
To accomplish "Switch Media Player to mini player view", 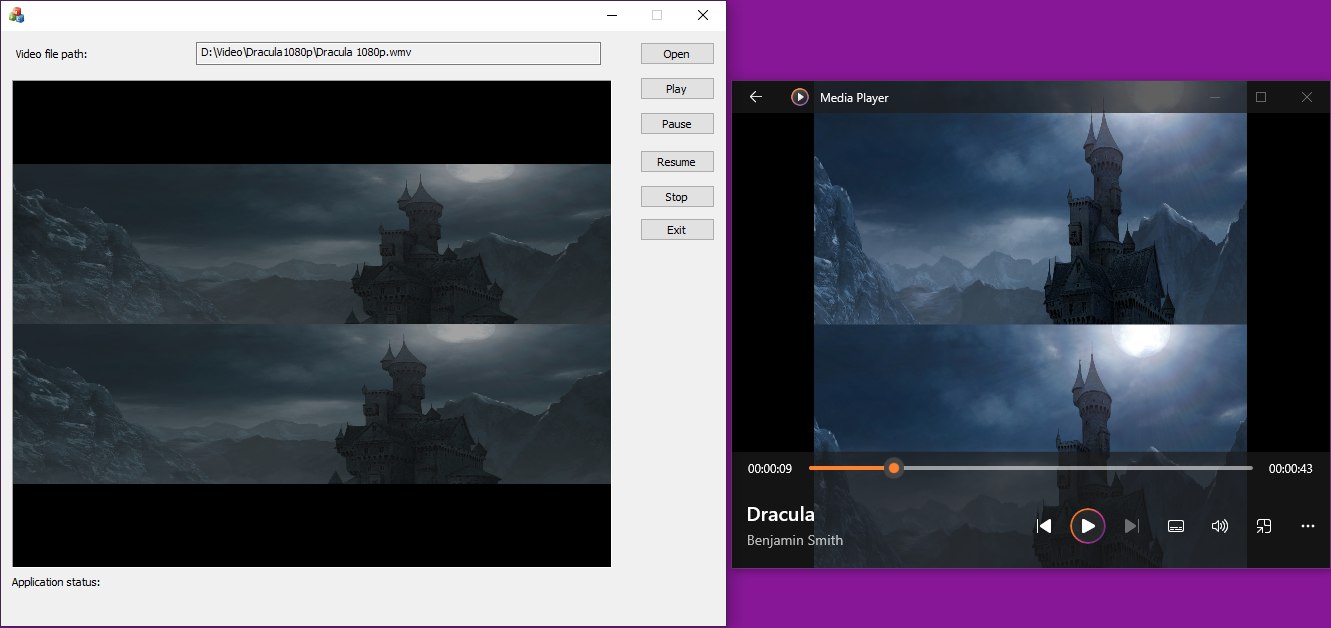I will pos(1264,526).
